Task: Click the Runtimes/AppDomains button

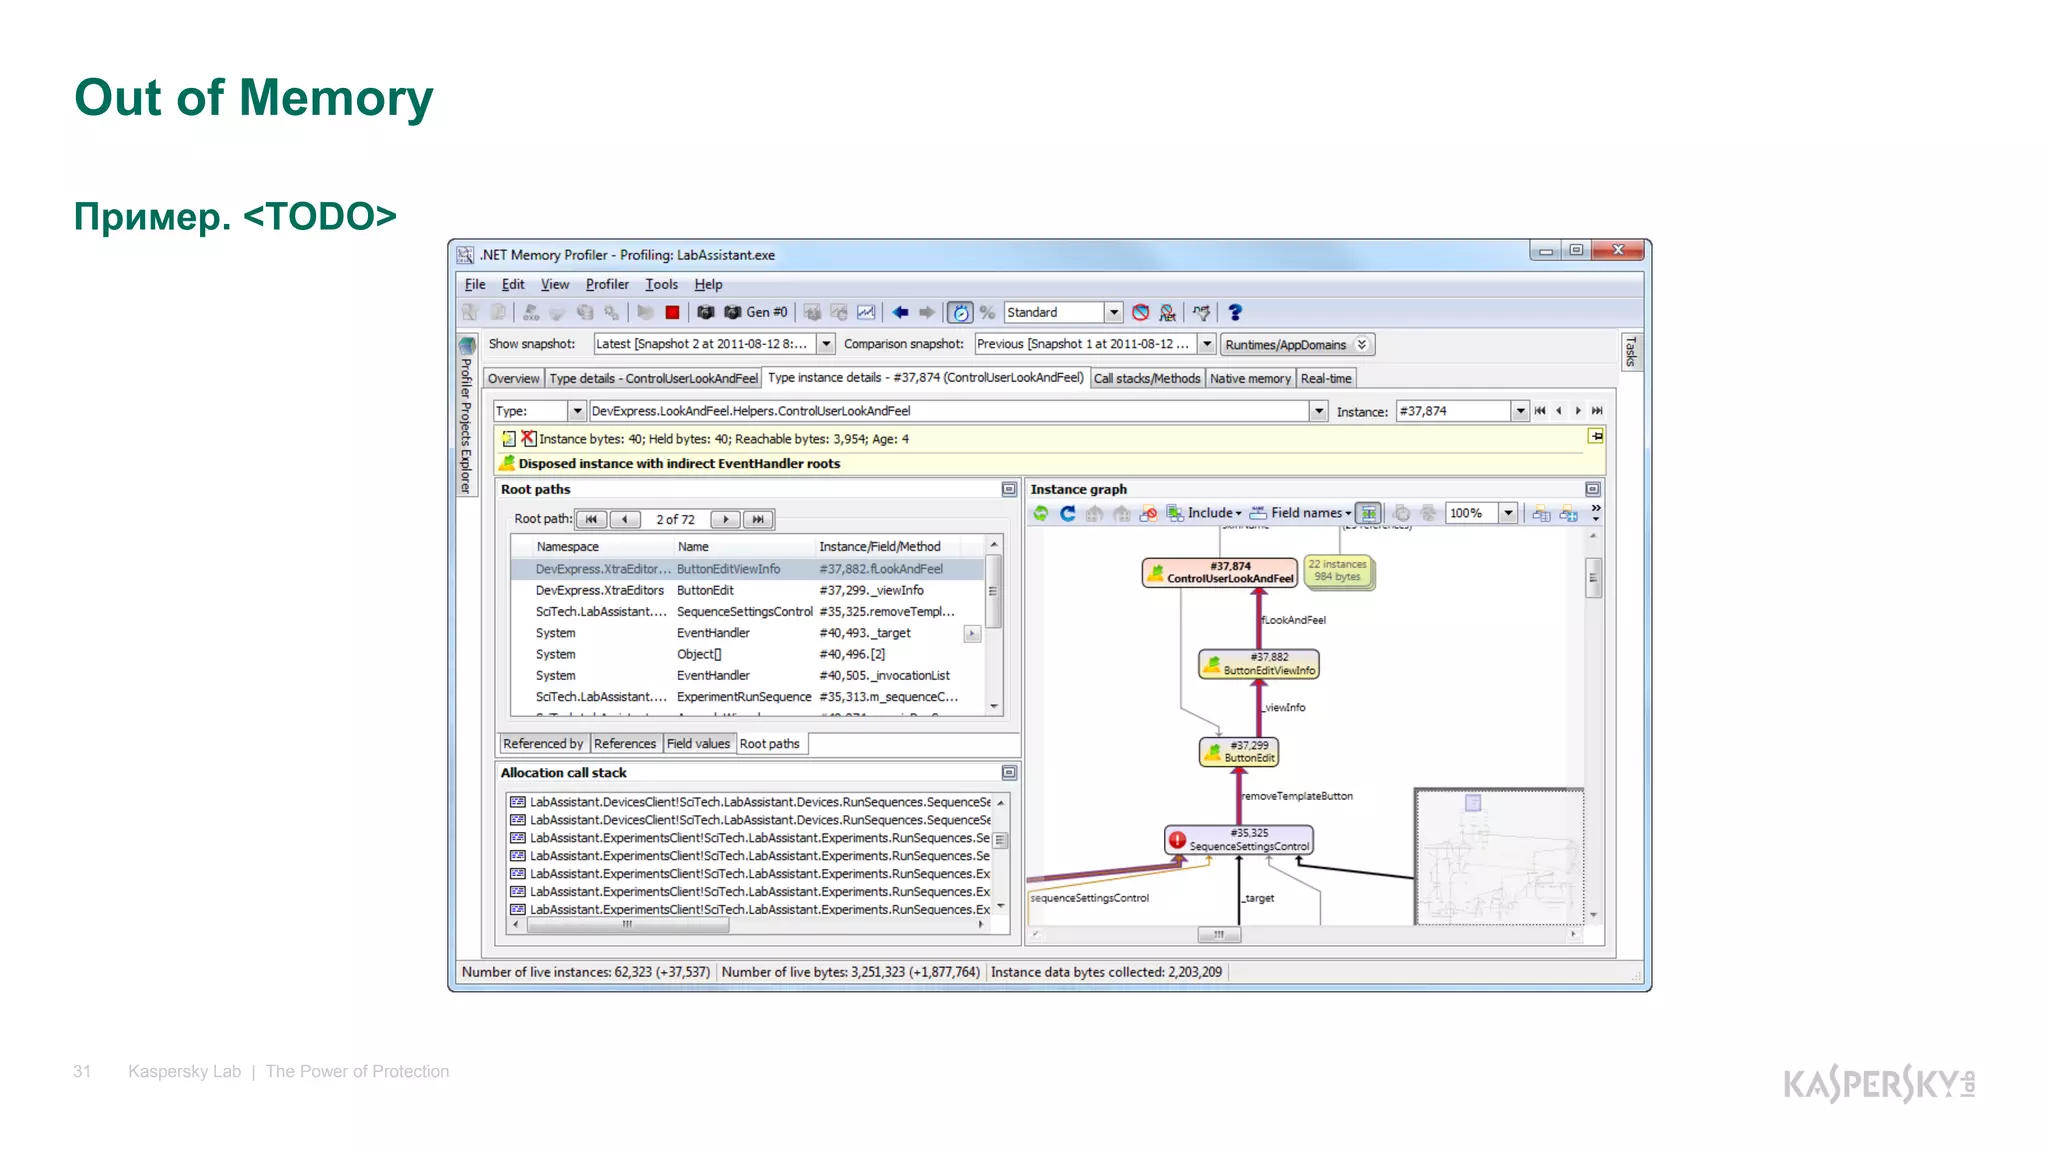Action: (x=1296, y=345)
